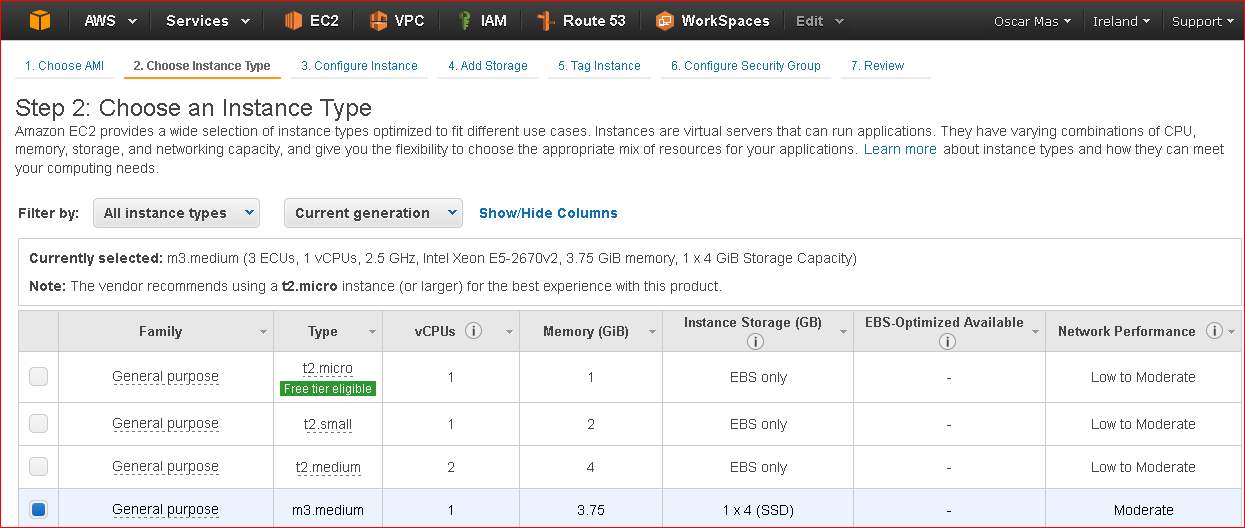Go to 1. Choose AMI step
This screenshot has height=528, width=1245.
coord(64,66)
